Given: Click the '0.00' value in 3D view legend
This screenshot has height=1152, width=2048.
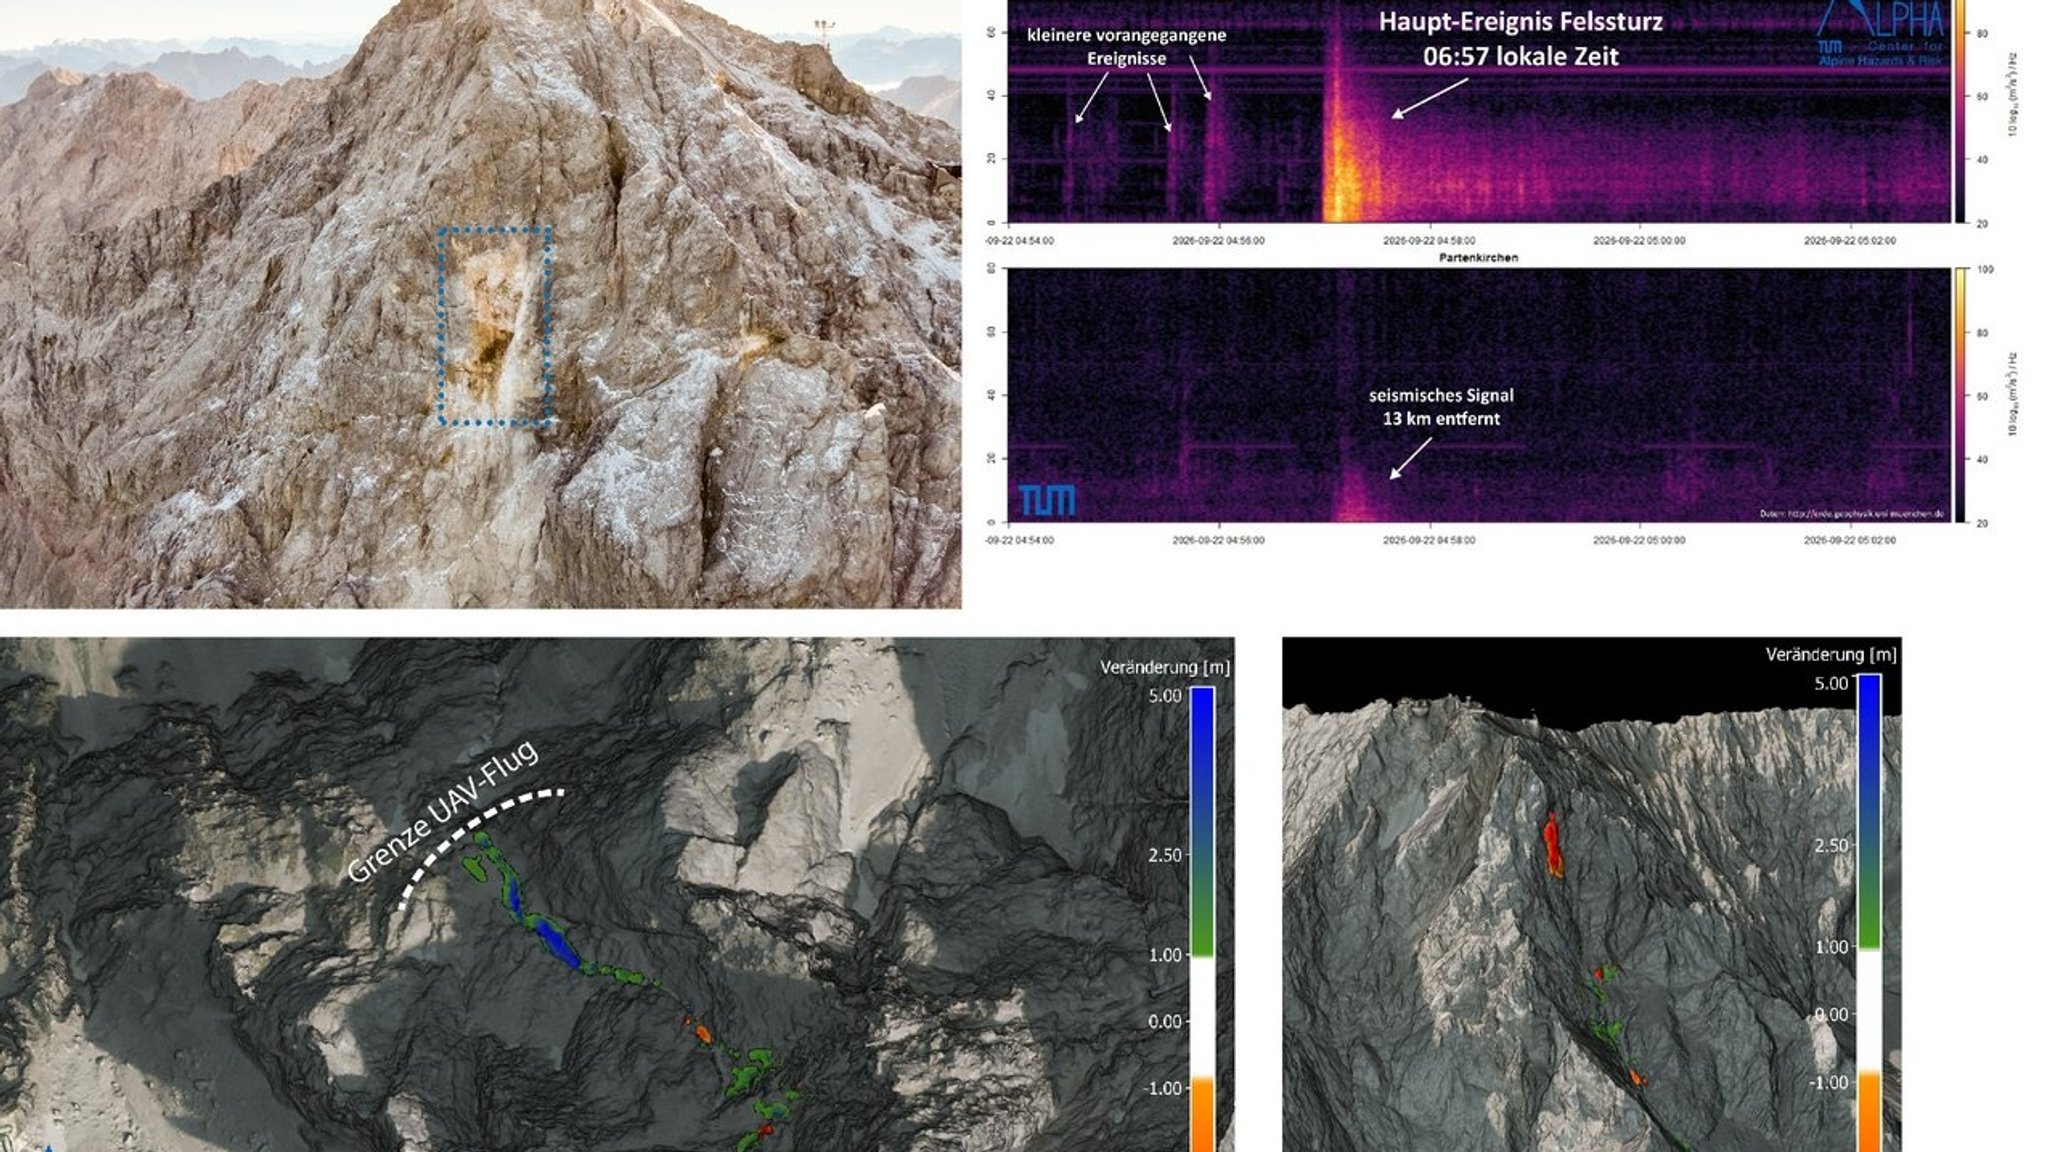Looking at the screenshot, I should point(1831,1014).
